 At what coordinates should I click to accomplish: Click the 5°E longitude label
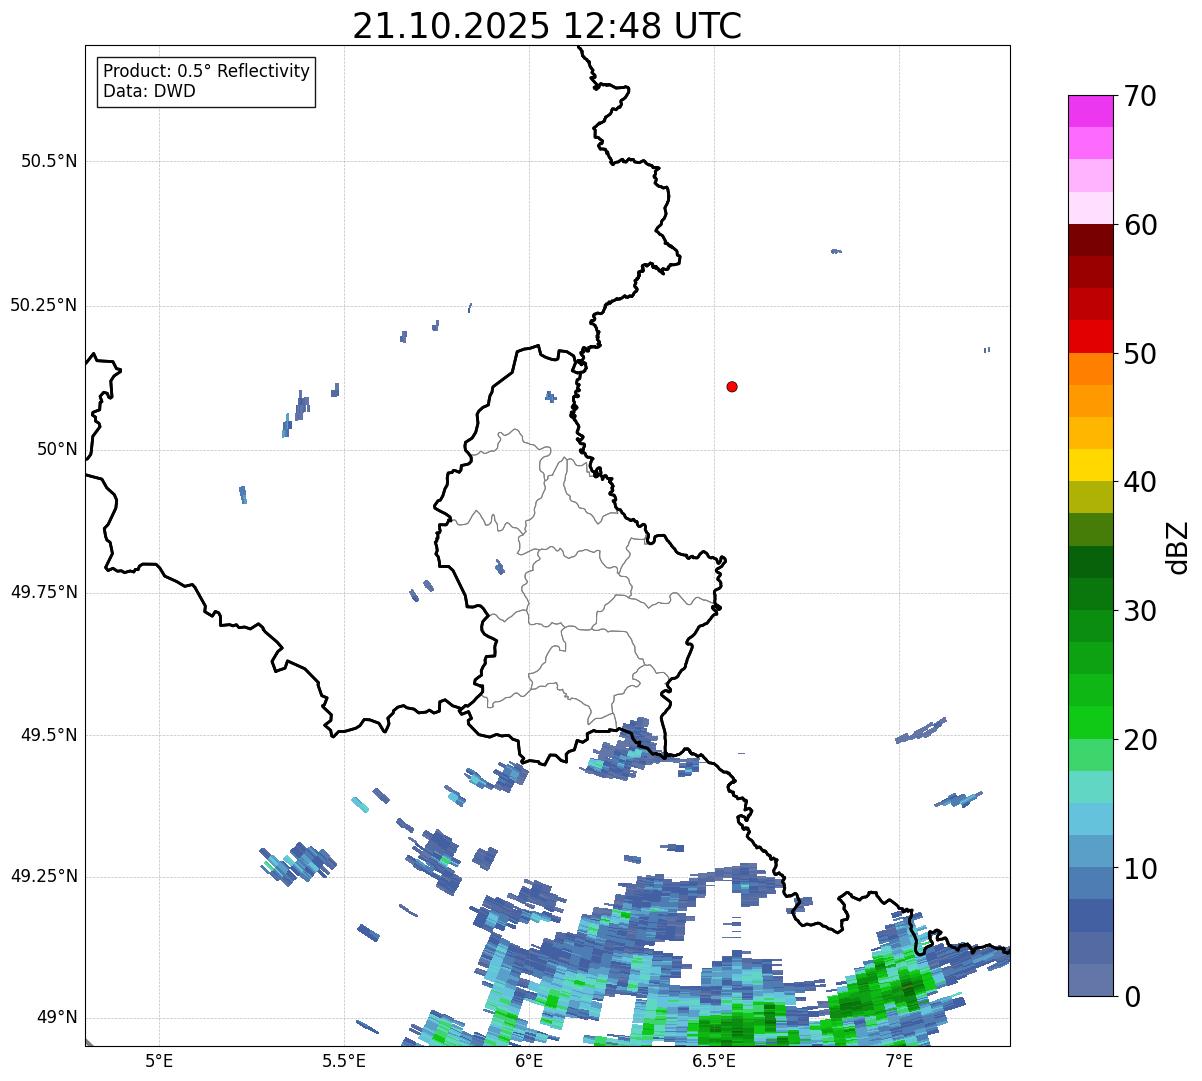click(x=159, y=1061)
